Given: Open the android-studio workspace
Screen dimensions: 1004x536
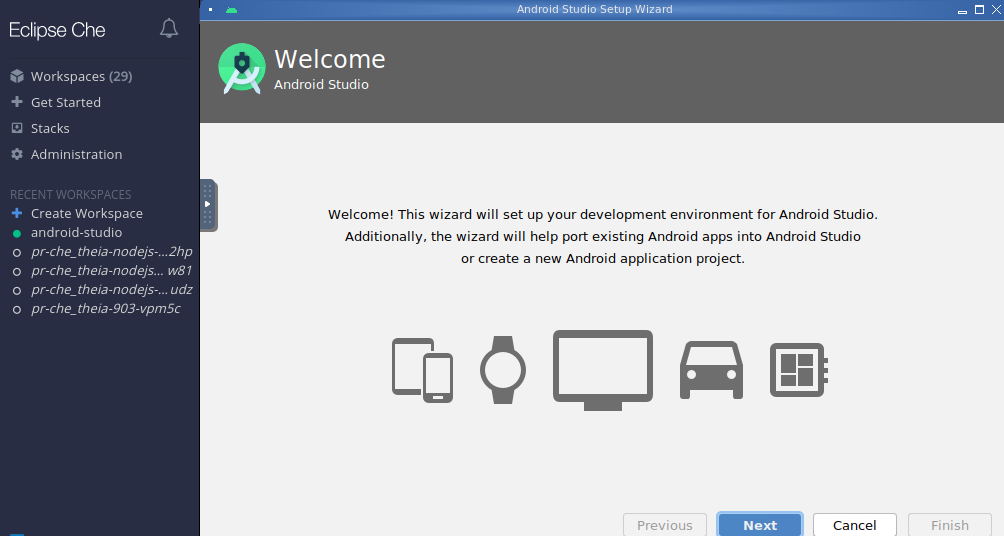Looking at the screenshot, I should (76, 232).
